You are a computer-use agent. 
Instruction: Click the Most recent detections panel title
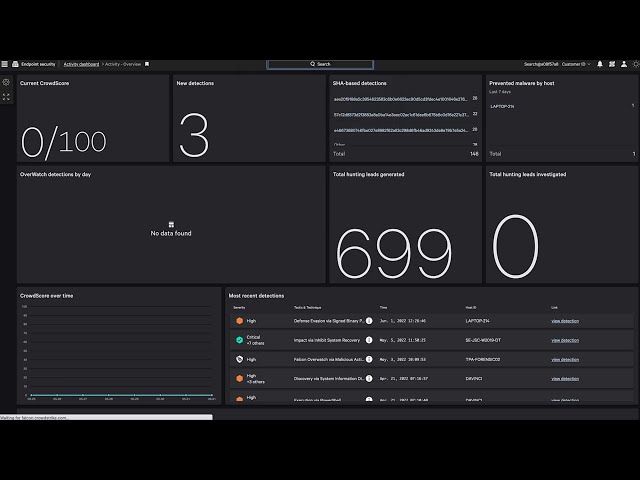(x=256, y=296)
